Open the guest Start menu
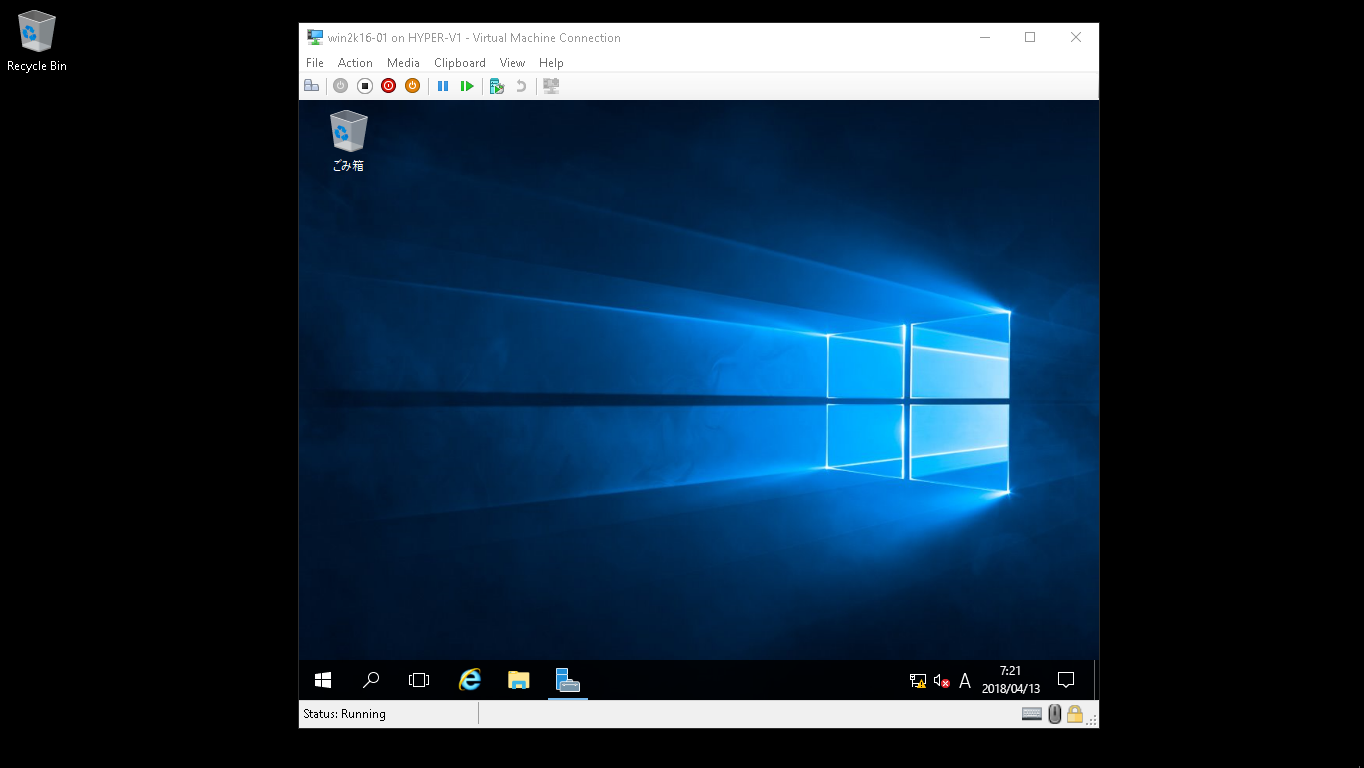The width and height of the screenshot is (1364, 768). pyautogui.click(x=323, y=680)
